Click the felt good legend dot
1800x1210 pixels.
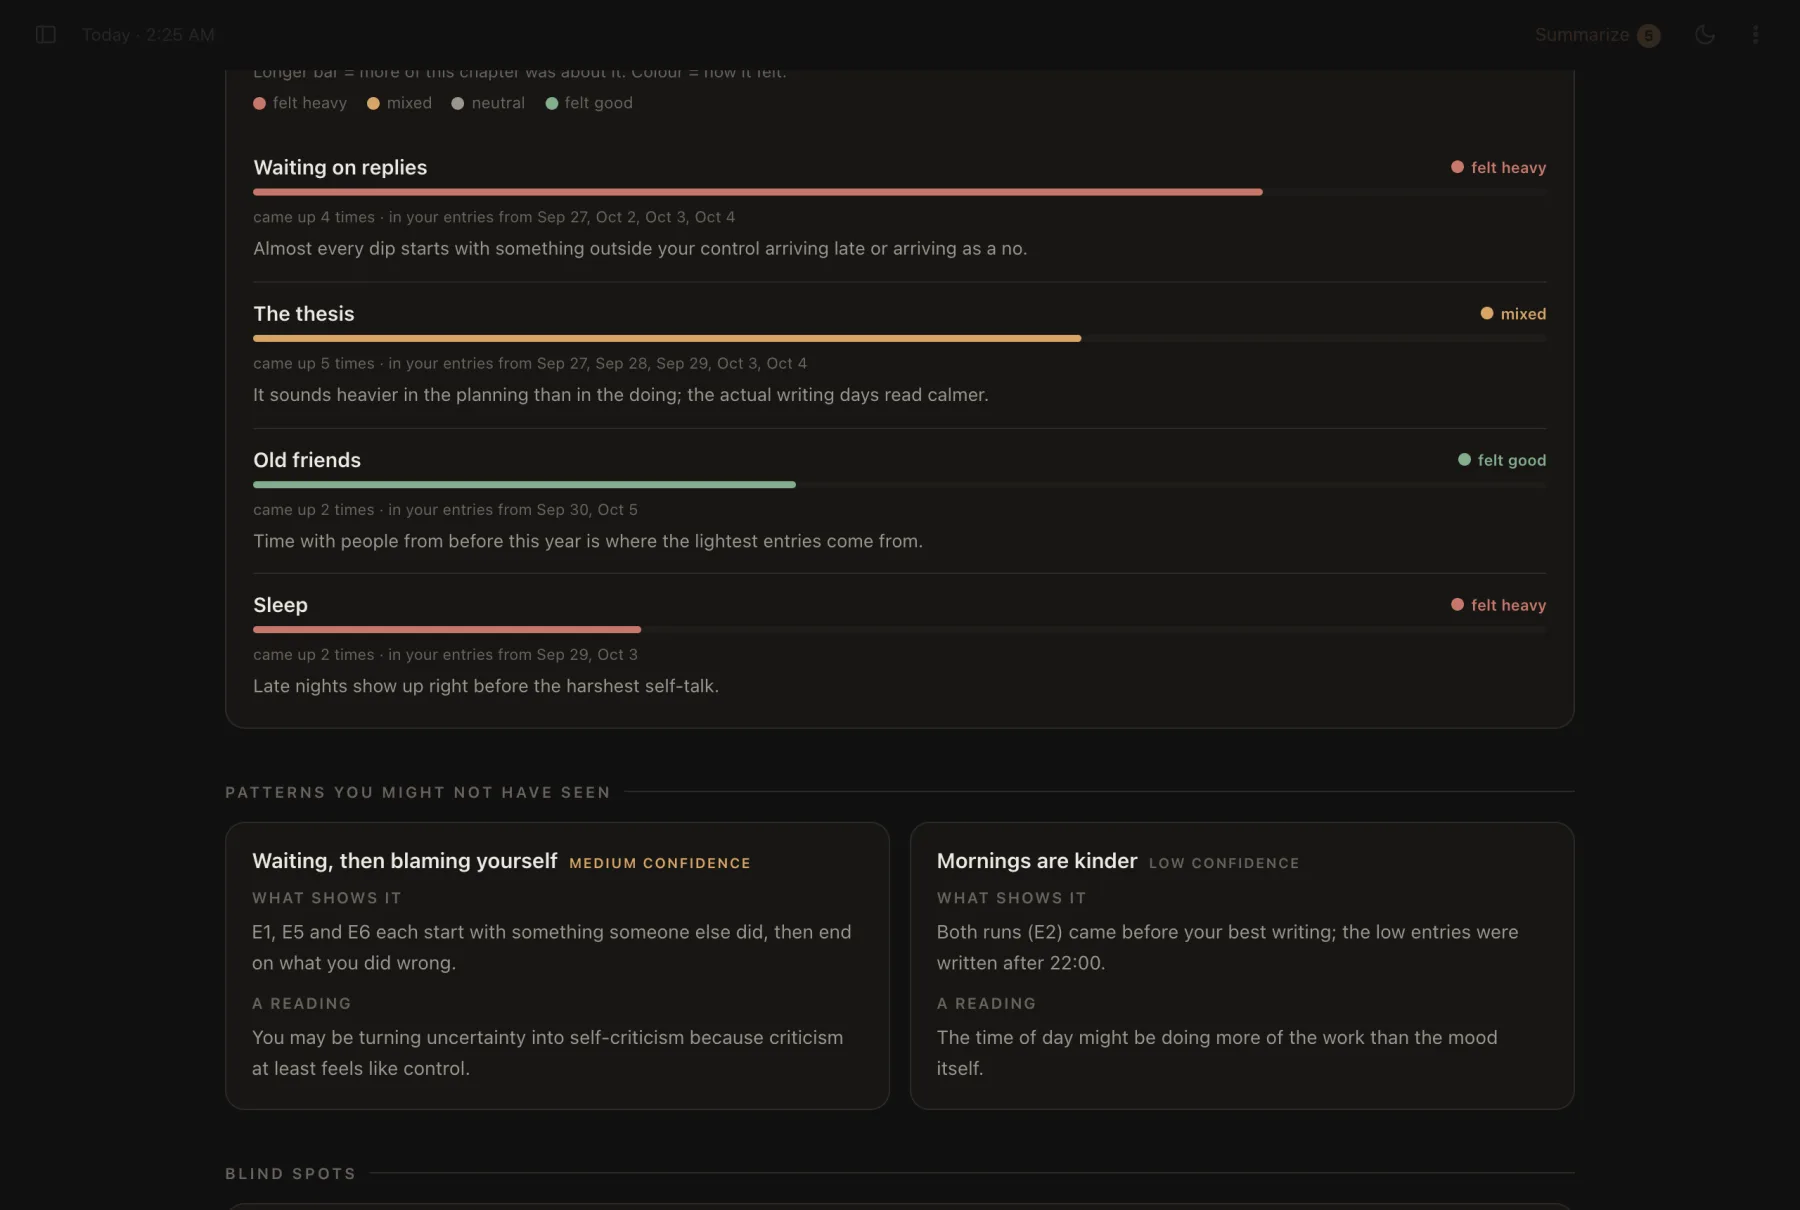click(551, 103)
